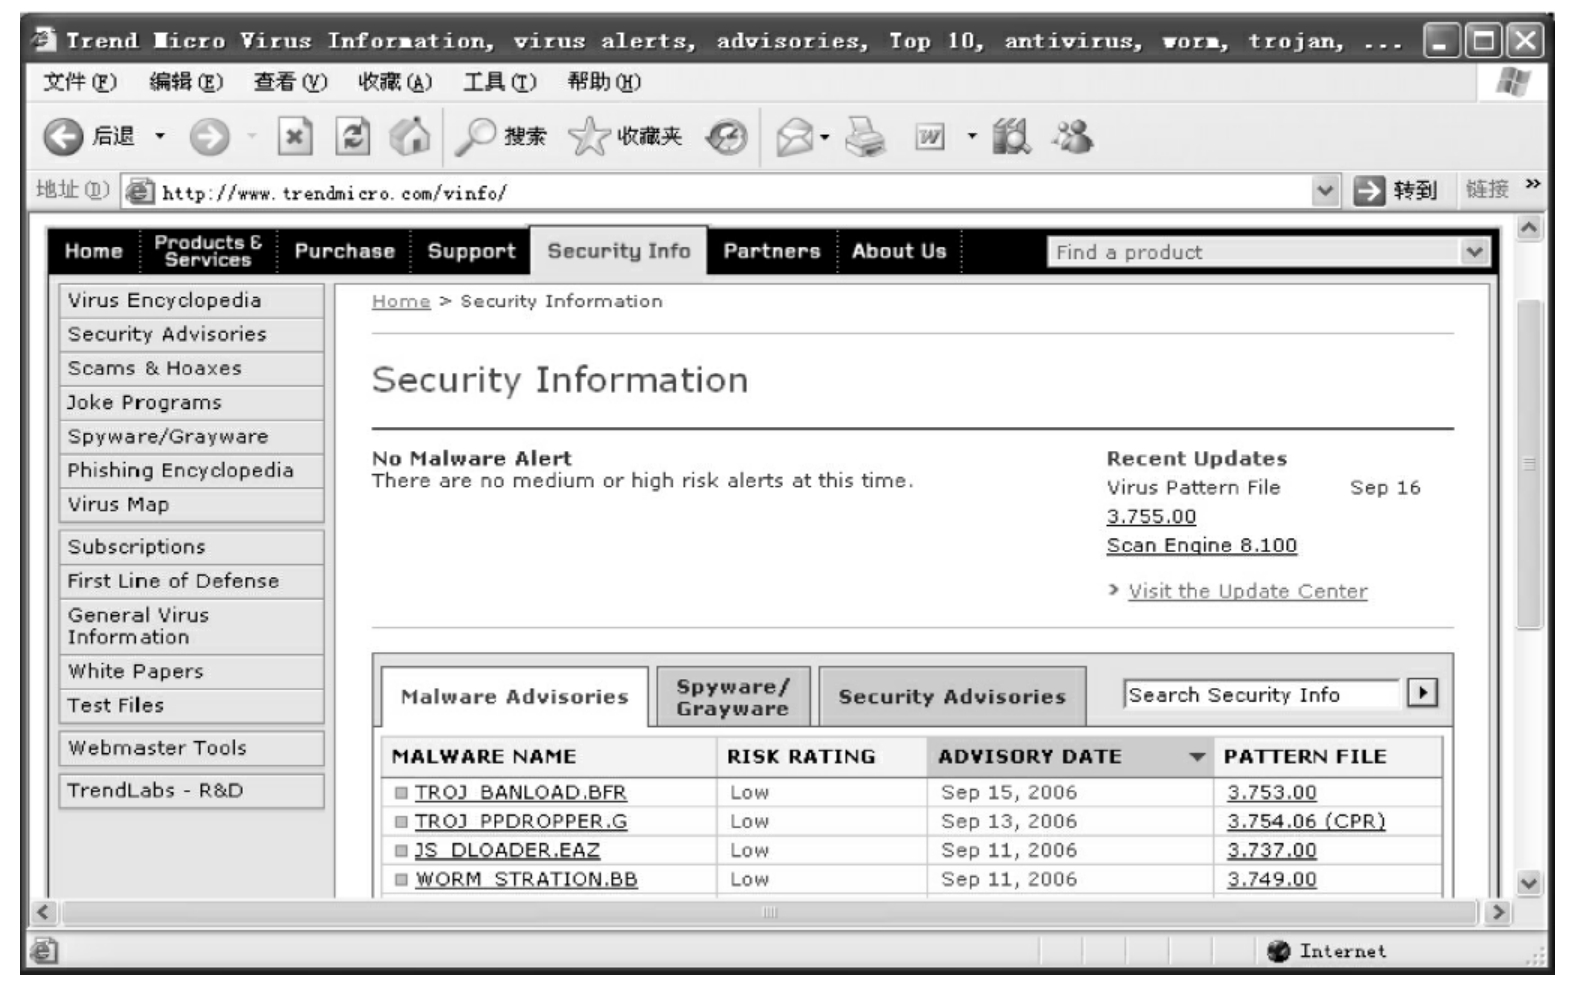Viewport: 1584px width, 988px height.
Task: Click the Mail envelope icon
Action: [795, 137]
